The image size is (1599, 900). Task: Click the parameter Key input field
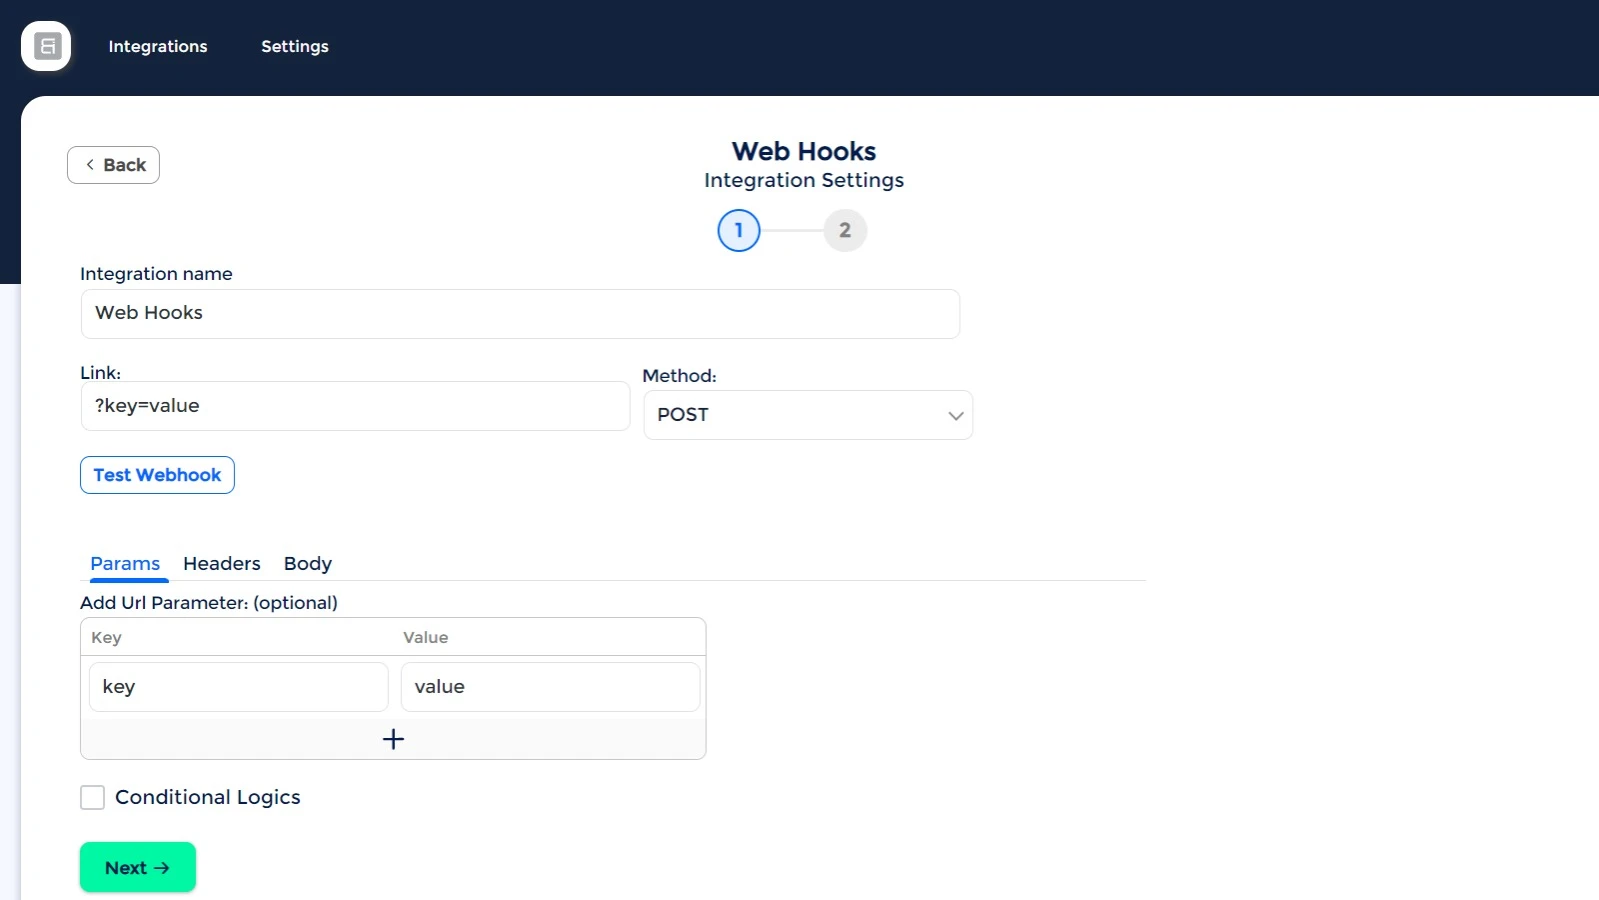pyautogui.click(x=239, y=687)
